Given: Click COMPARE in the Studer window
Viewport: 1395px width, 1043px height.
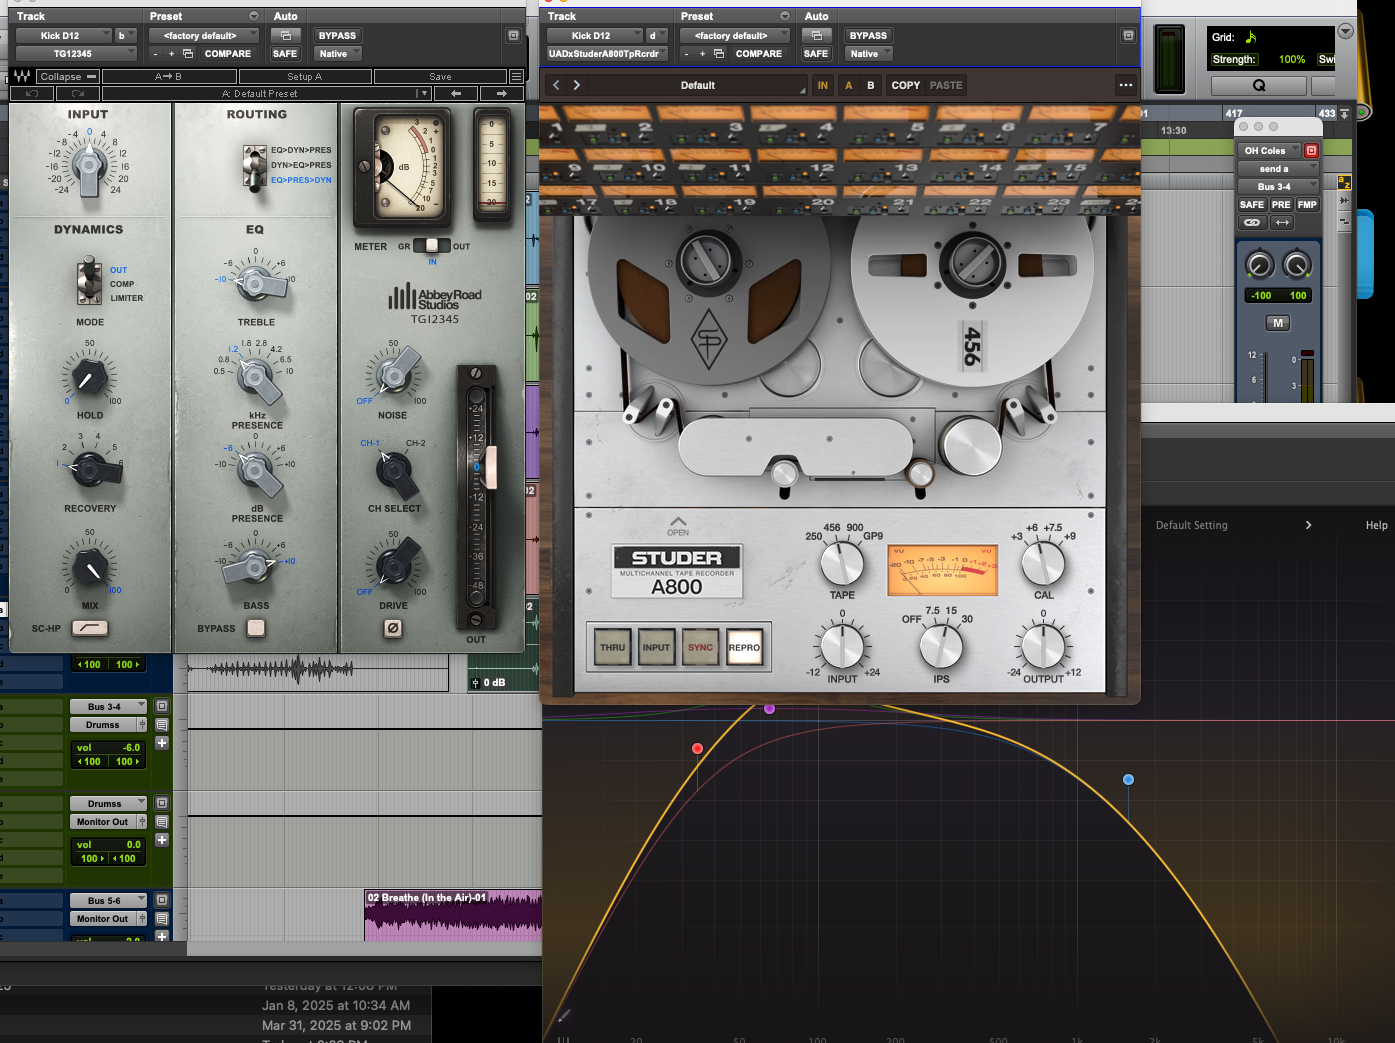Looking at the screenshot, I should pos(759,54).
